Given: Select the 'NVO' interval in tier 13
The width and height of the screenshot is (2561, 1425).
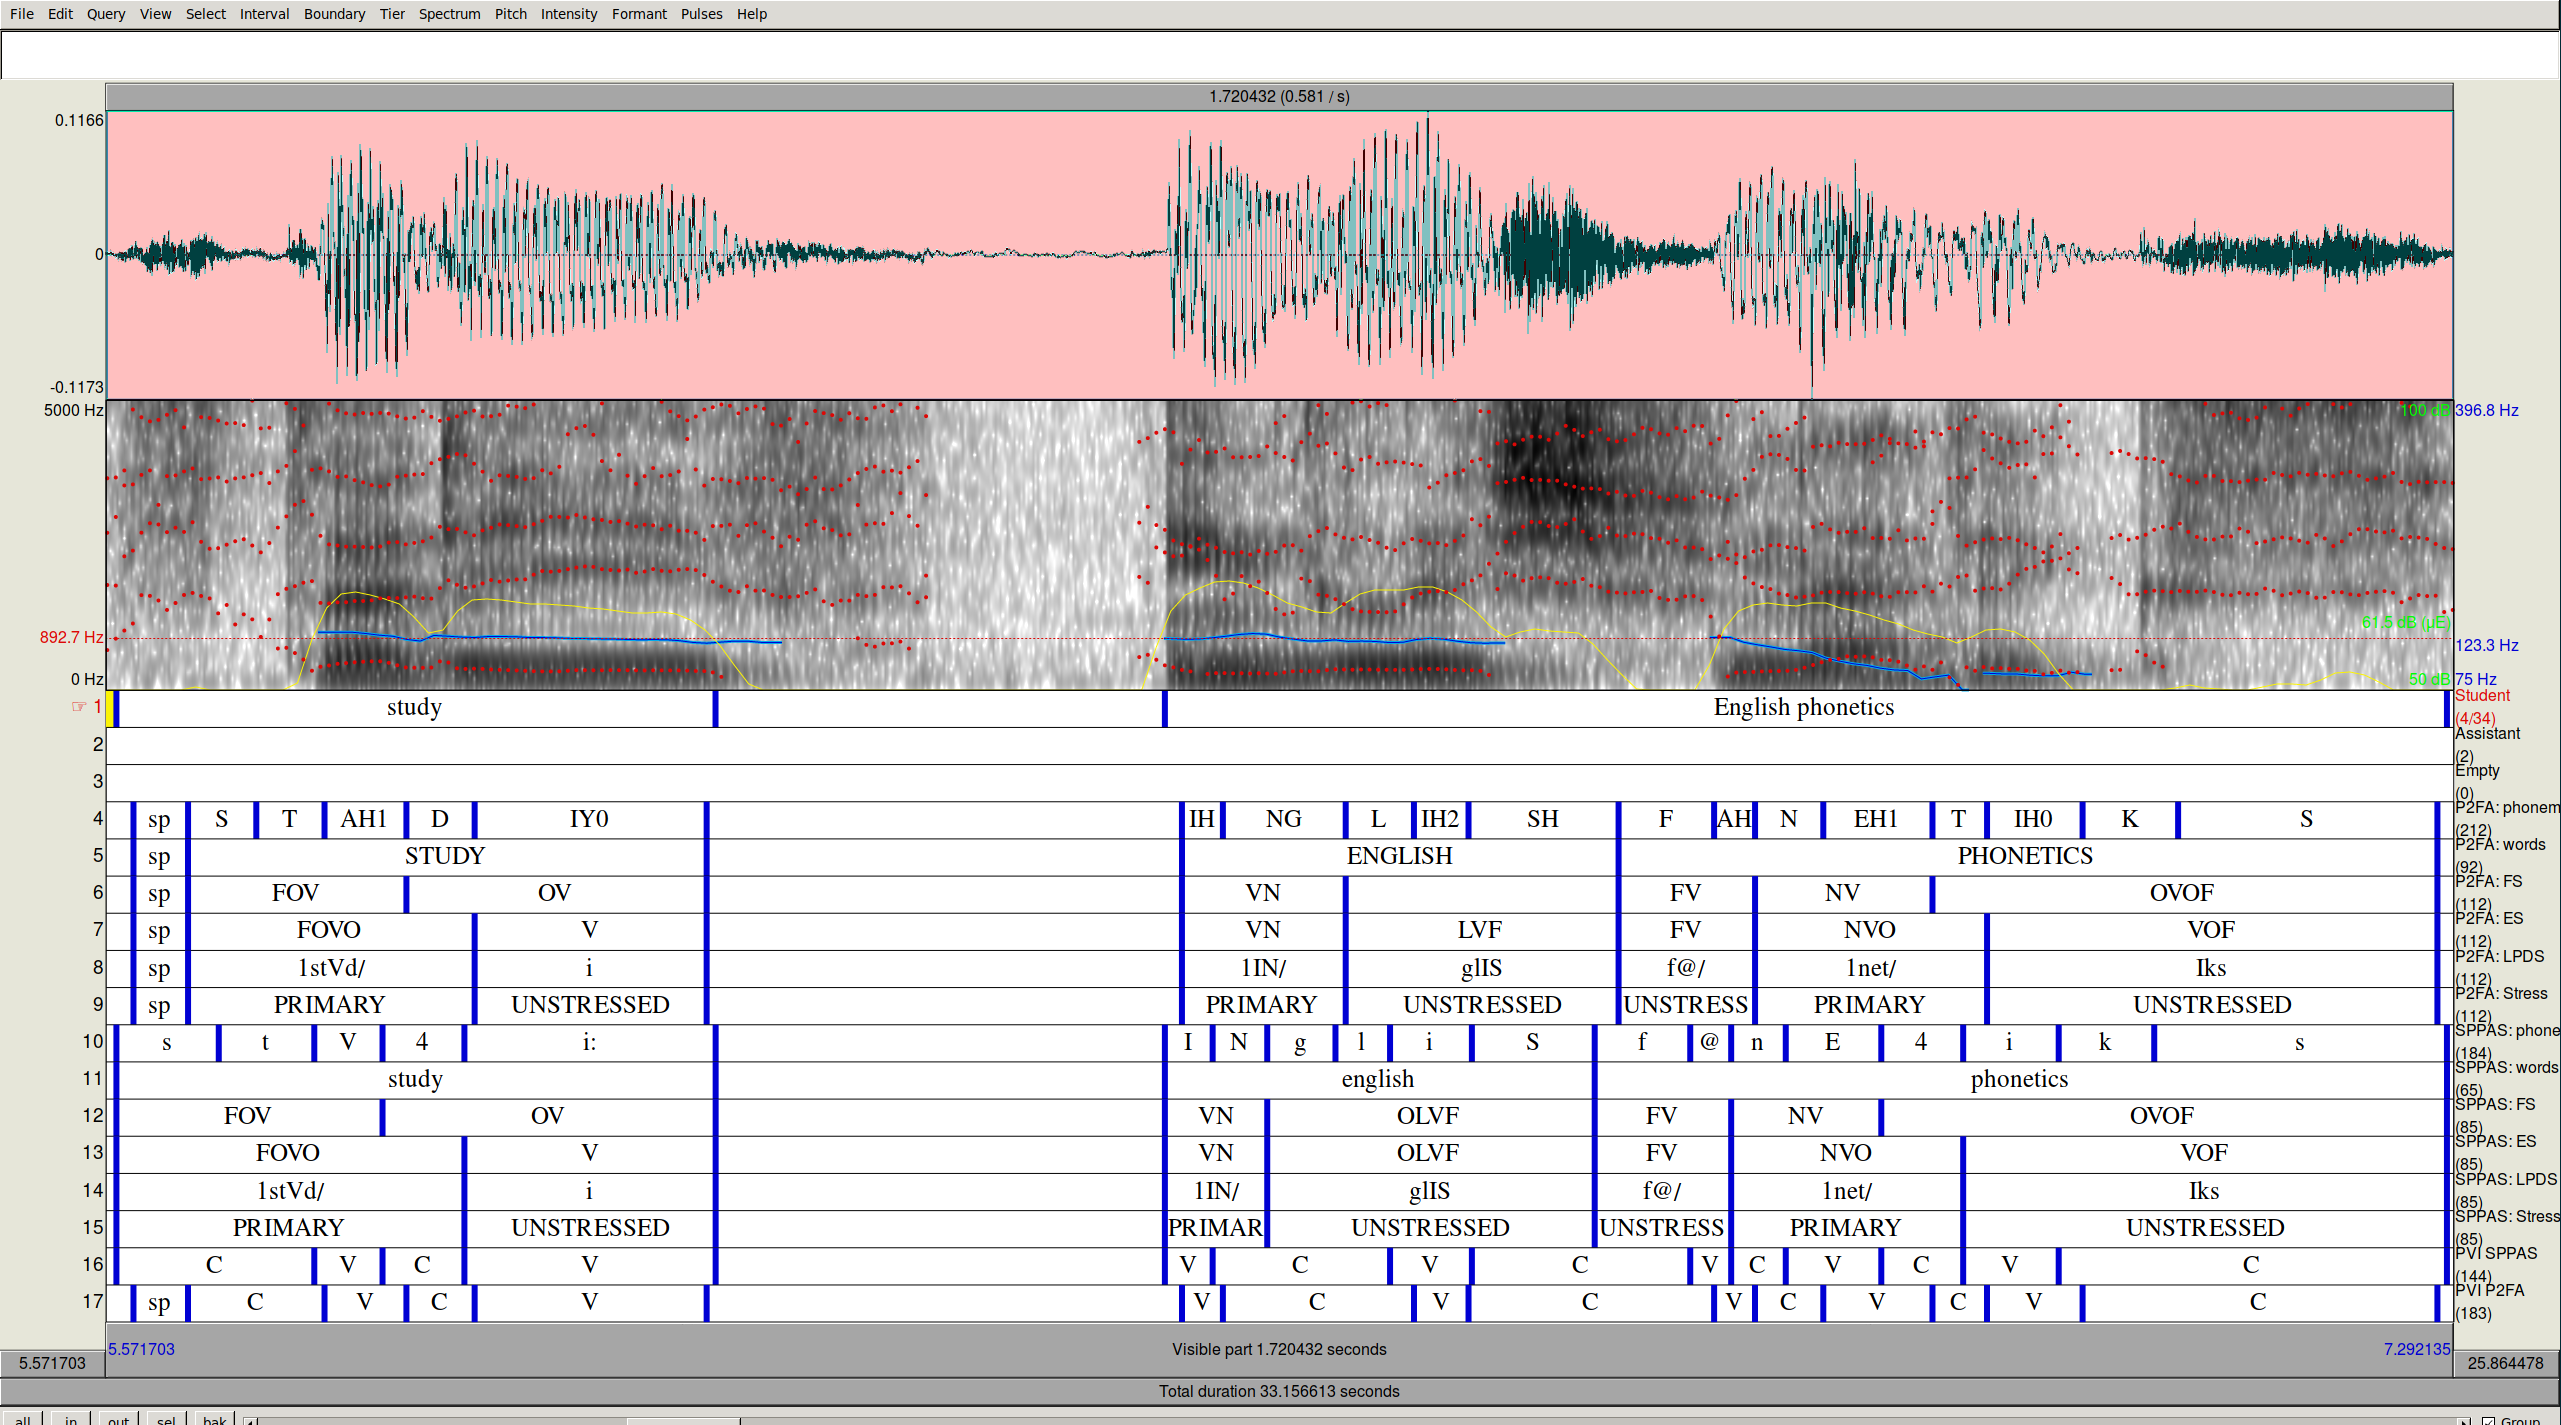Looking at the screenshot, I should [x=1846, y=1153].
